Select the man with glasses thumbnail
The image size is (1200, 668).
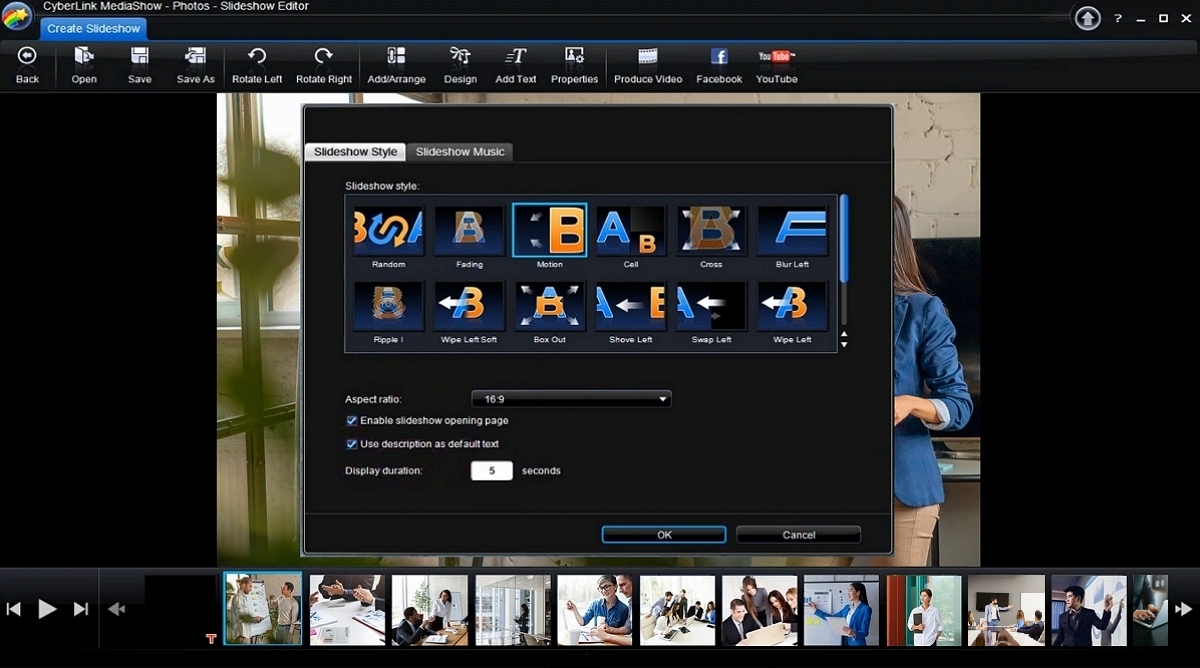pyautogui.click(x=595, y=609)
